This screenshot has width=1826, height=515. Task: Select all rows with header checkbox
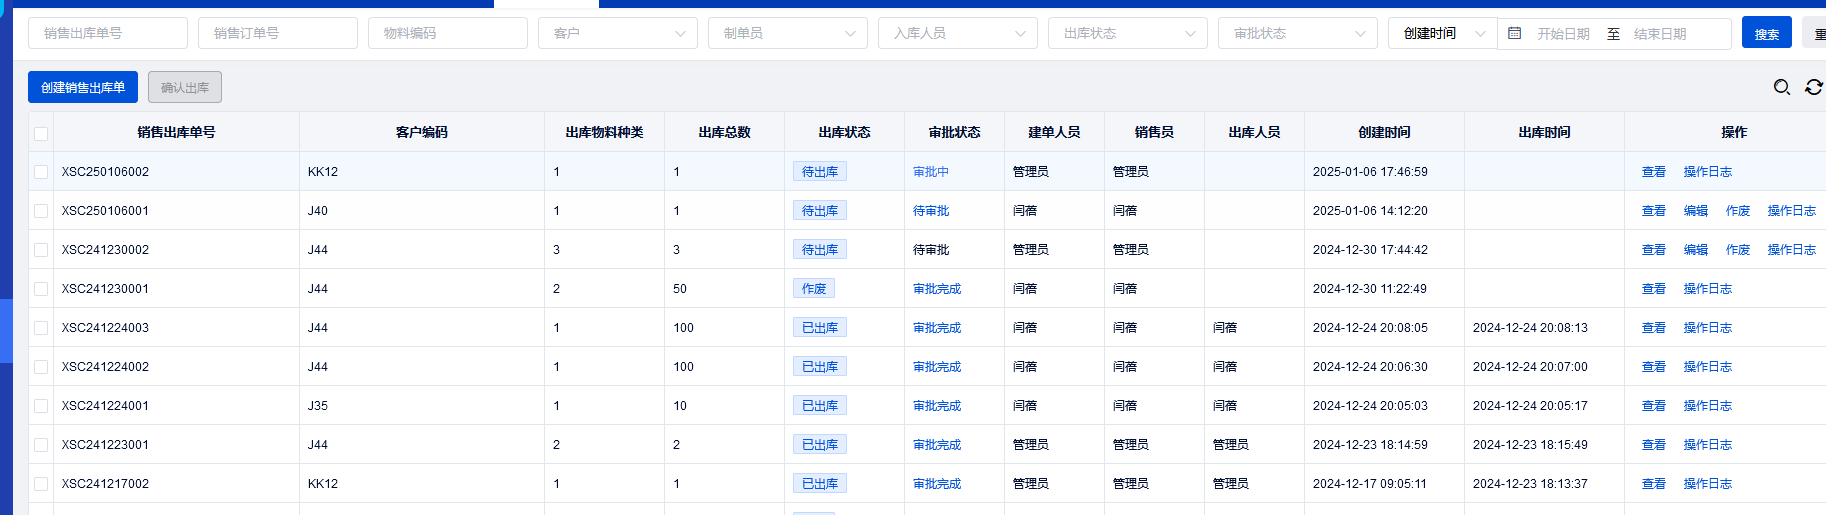41,133
